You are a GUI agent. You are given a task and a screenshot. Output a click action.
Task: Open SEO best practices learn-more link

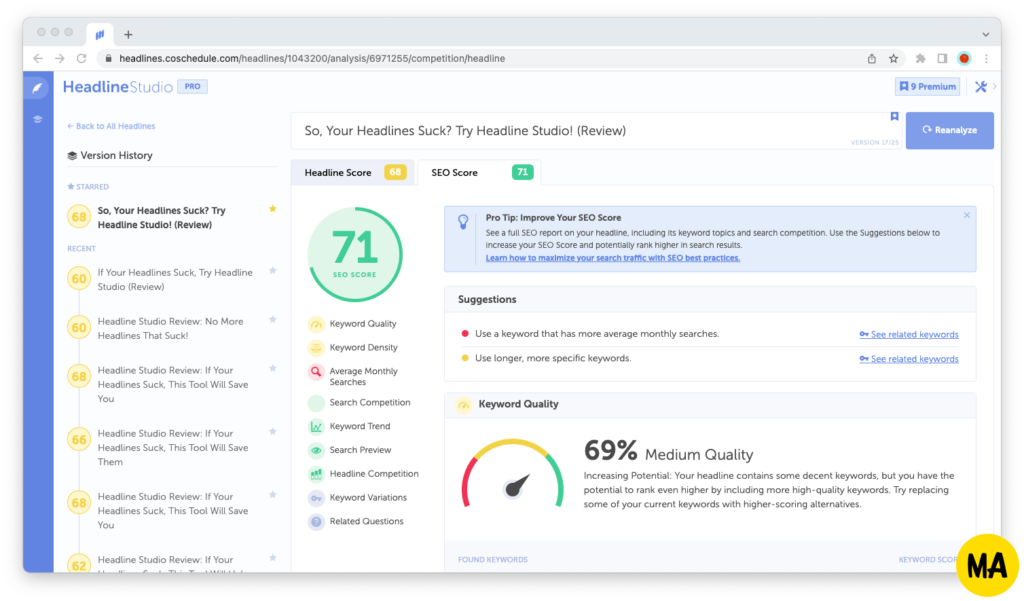click(x=613, y=258)
